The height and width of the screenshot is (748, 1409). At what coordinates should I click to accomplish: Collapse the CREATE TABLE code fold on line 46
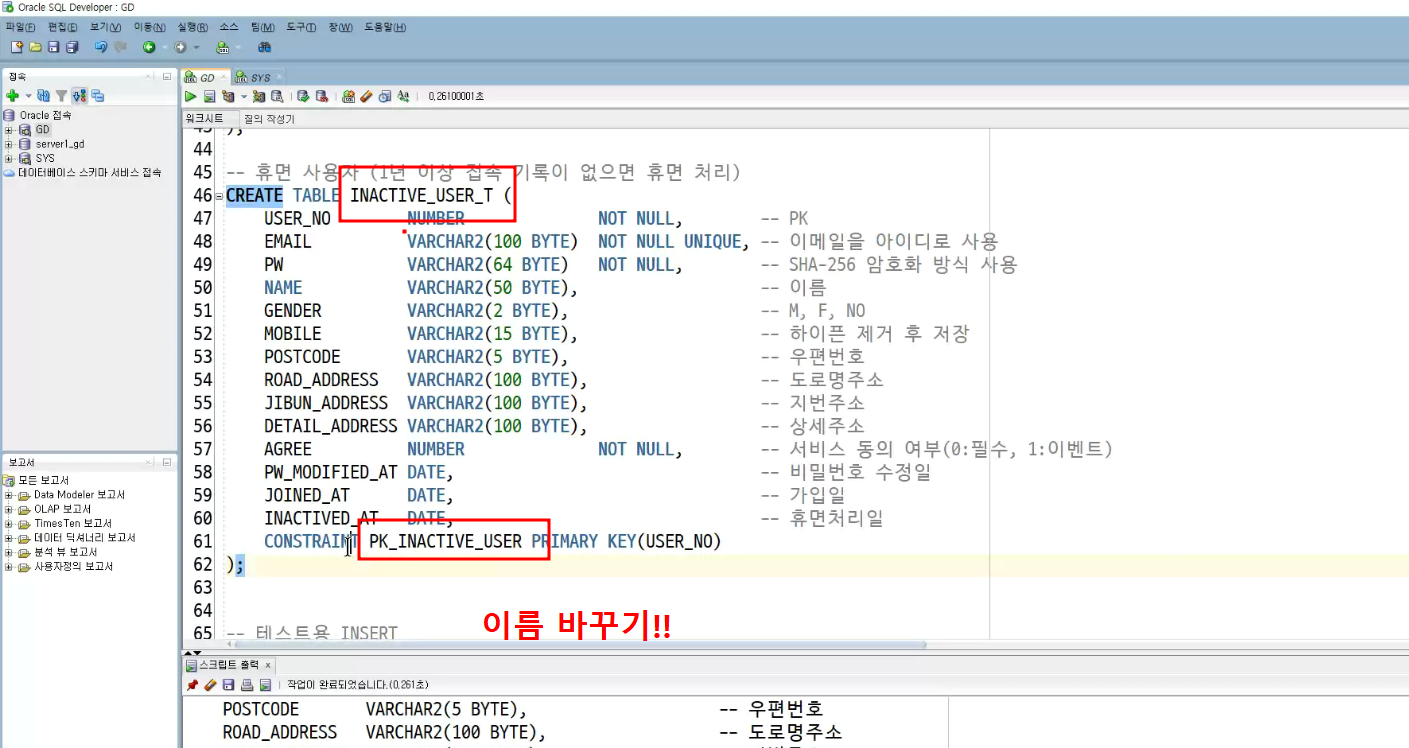point(219,196)
